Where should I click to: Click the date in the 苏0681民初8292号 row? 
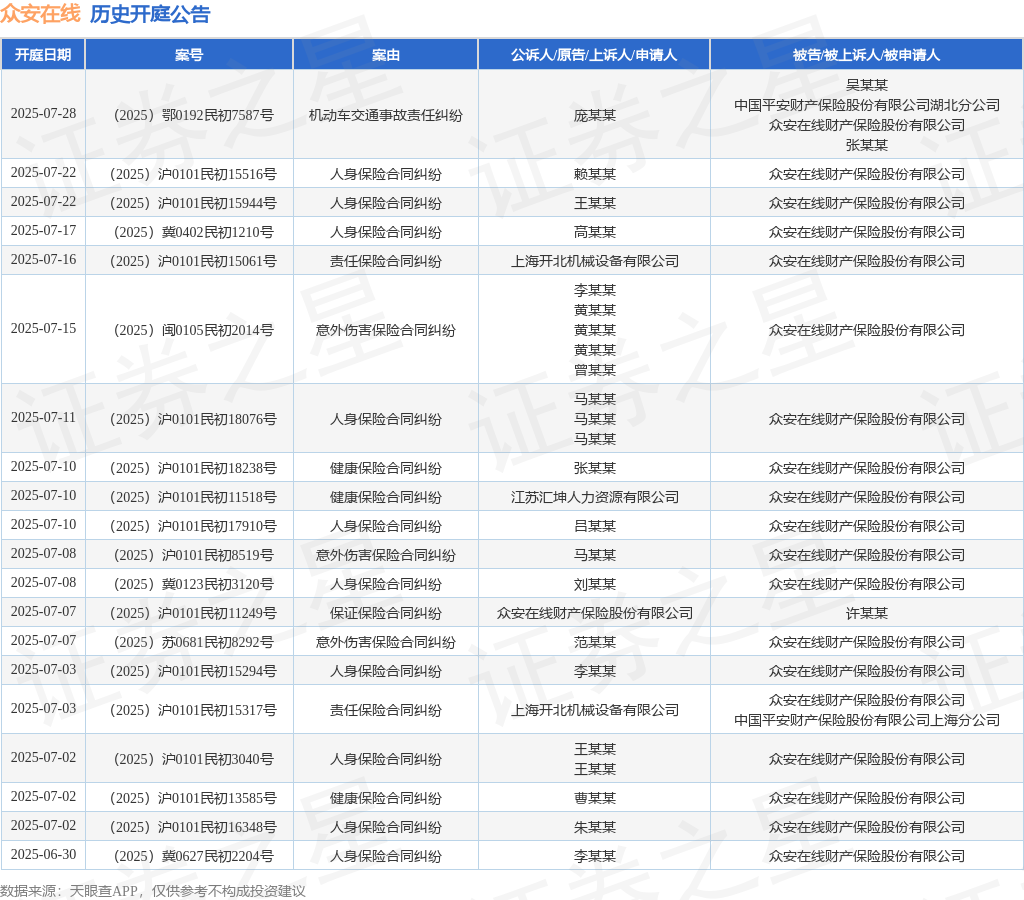[43, 641]
